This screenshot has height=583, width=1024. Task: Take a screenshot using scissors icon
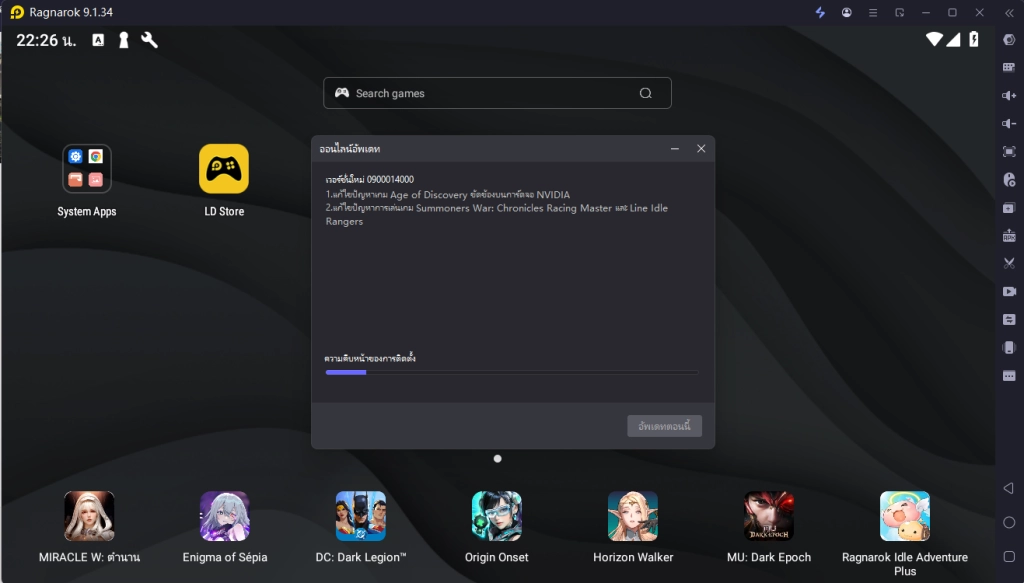1009,264
